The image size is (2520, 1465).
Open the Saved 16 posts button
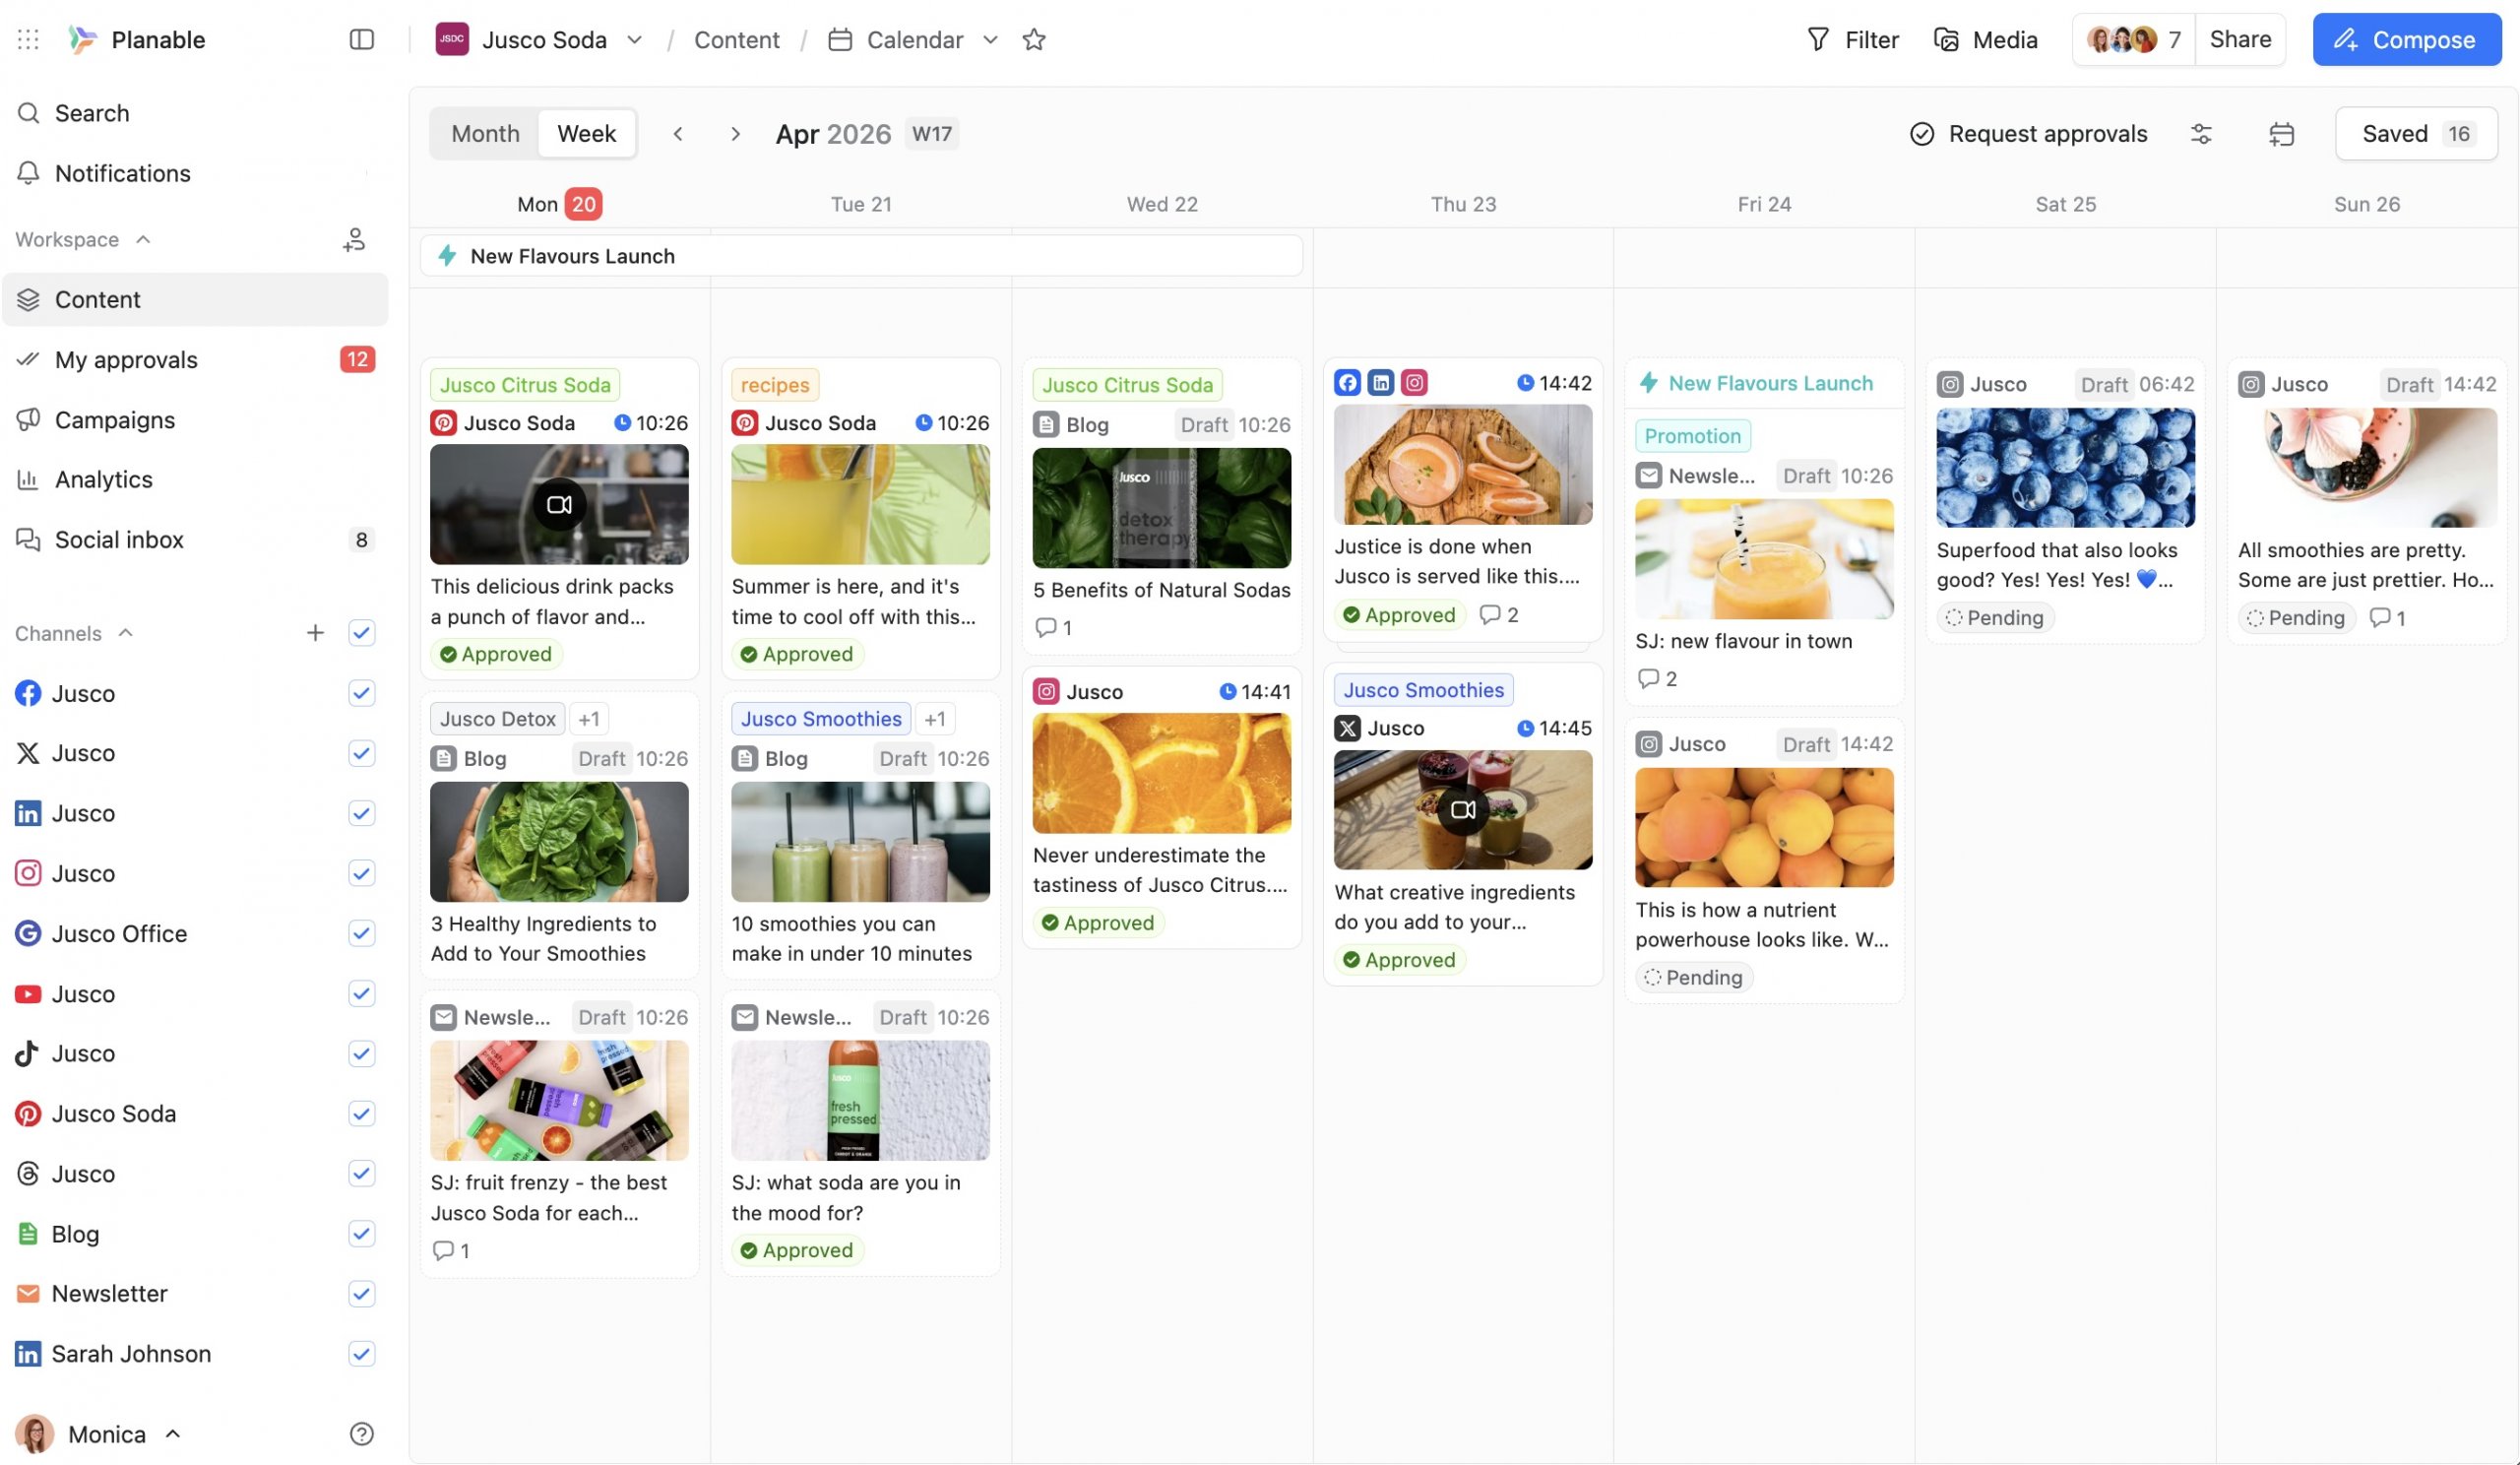2416,134
